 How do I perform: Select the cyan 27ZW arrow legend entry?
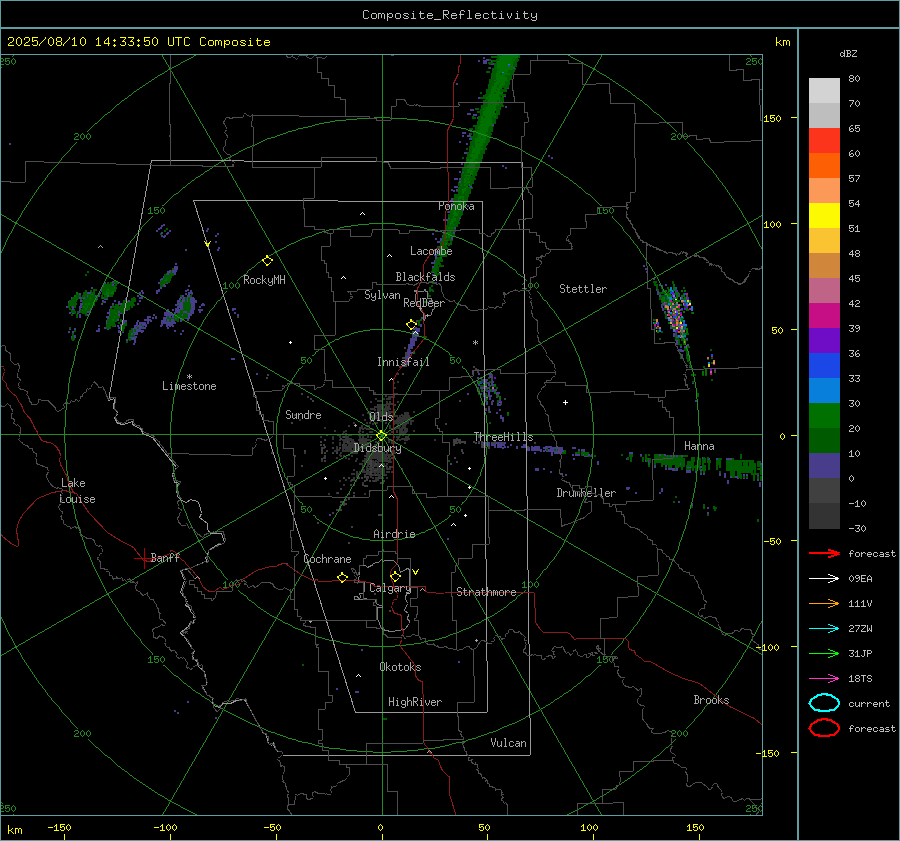pos(824,629)
